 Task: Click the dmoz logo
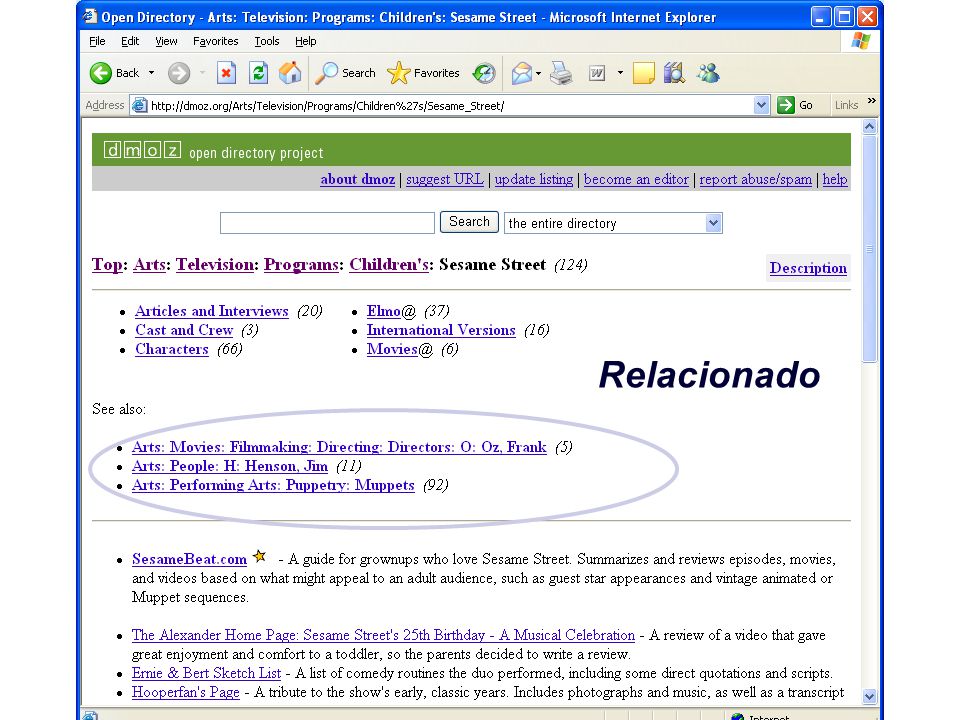(142, 150)
